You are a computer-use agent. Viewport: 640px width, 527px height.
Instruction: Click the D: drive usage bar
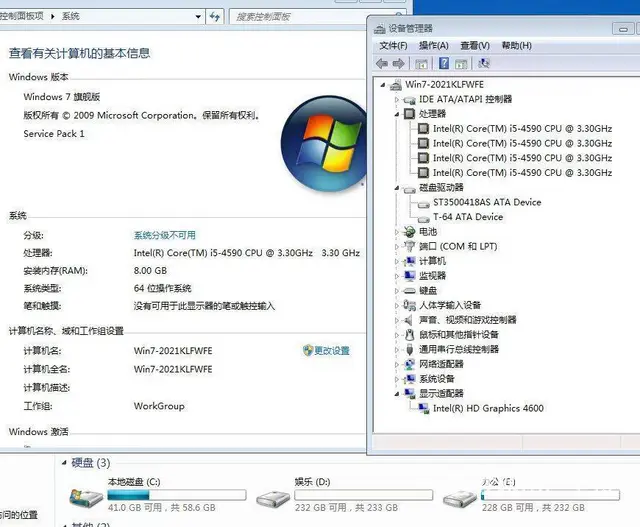364,495
